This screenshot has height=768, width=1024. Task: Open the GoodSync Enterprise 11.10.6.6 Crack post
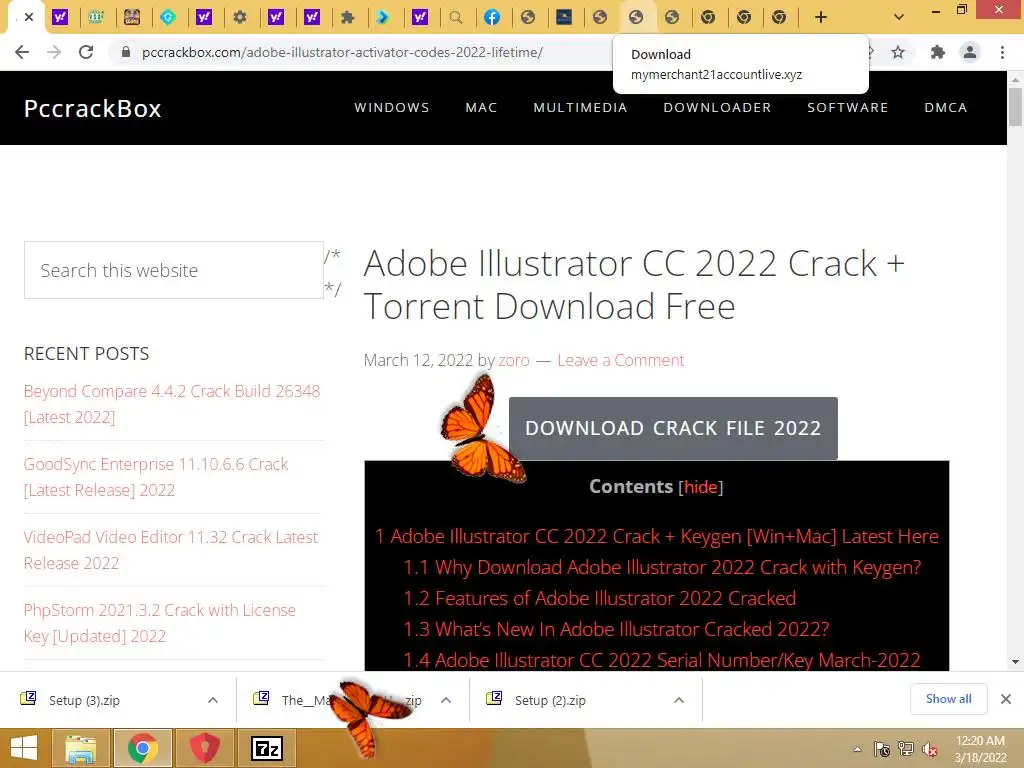point(155,477)
